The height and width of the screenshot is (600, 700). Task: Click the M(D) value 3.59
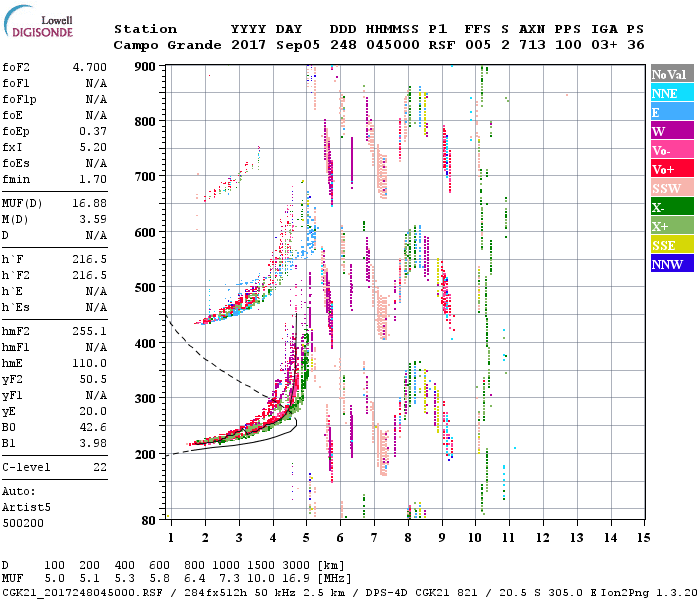[x=93, y=220]
